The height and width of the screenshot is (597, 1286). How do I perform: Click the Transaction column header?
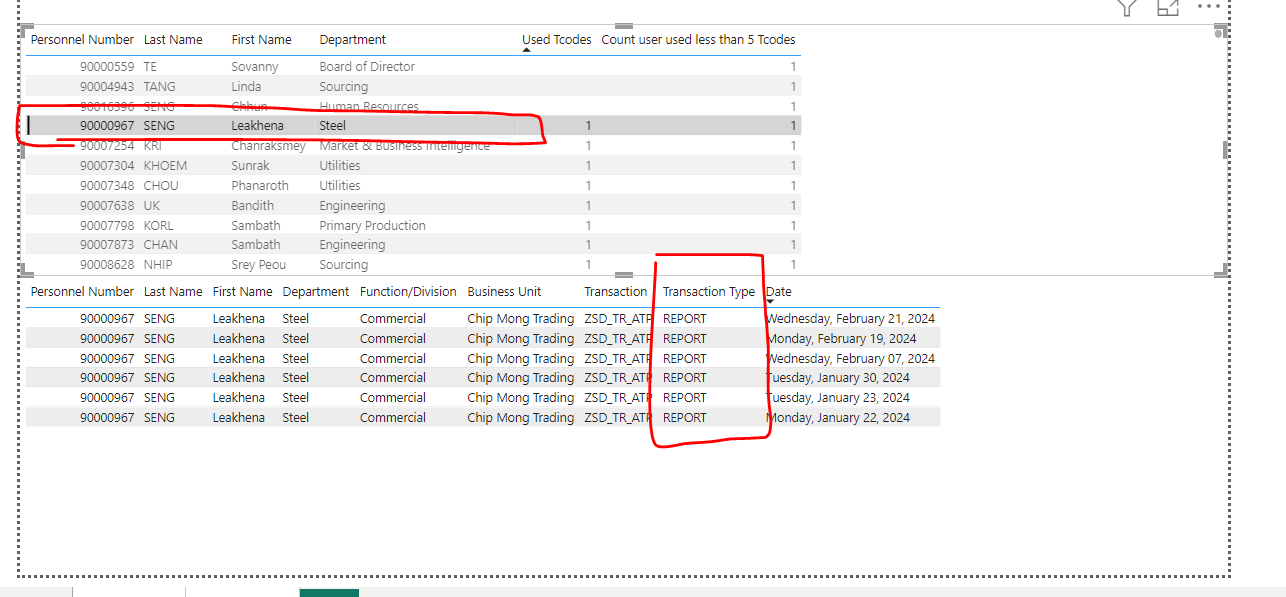coord(616,292)
